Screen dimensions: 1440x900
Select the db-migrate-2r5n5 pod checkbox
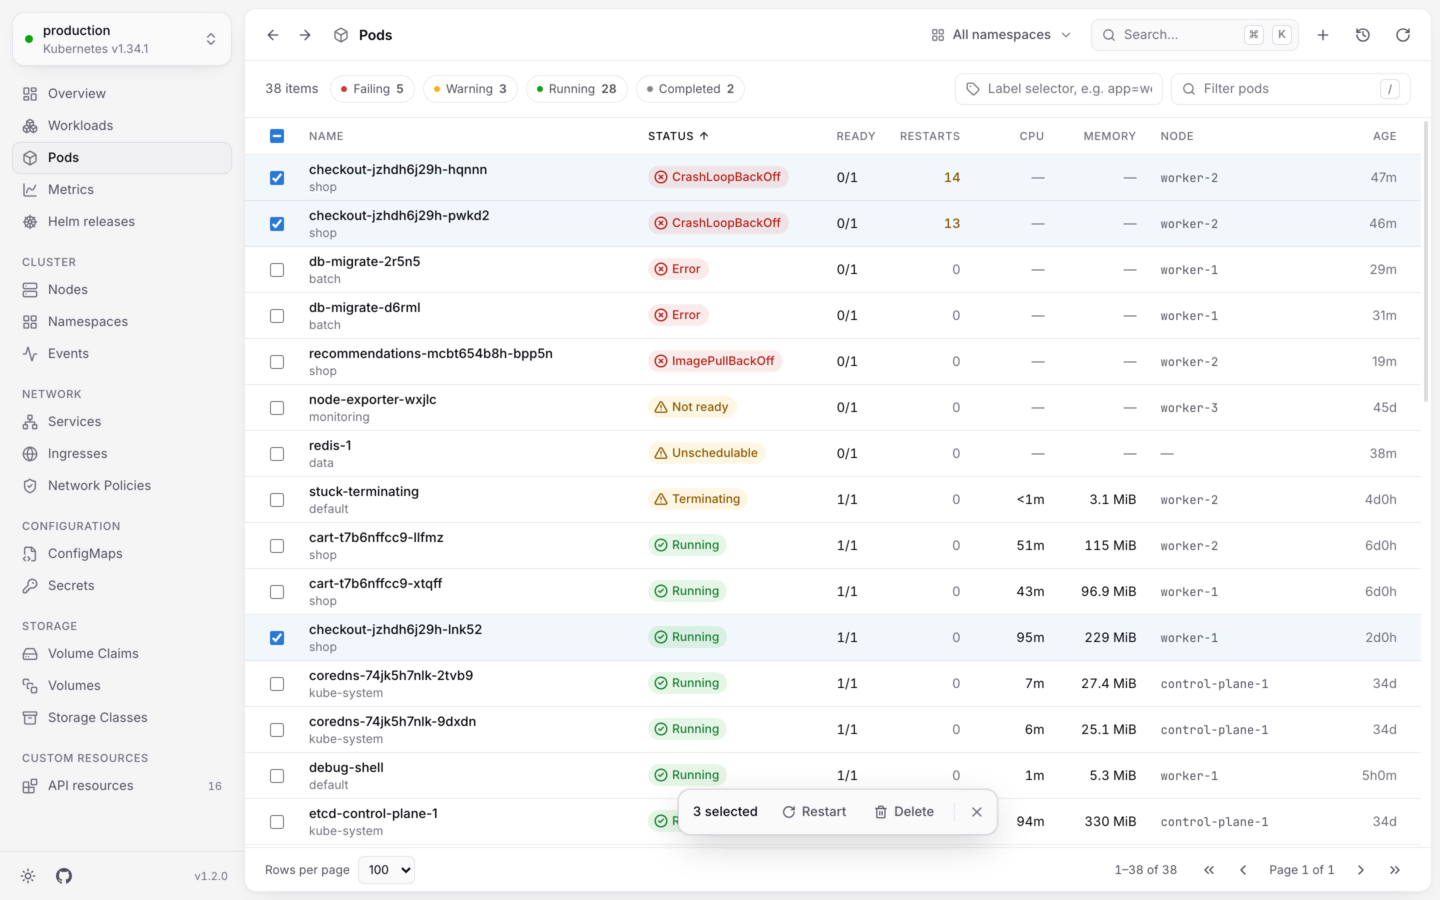tap(277, 270)
